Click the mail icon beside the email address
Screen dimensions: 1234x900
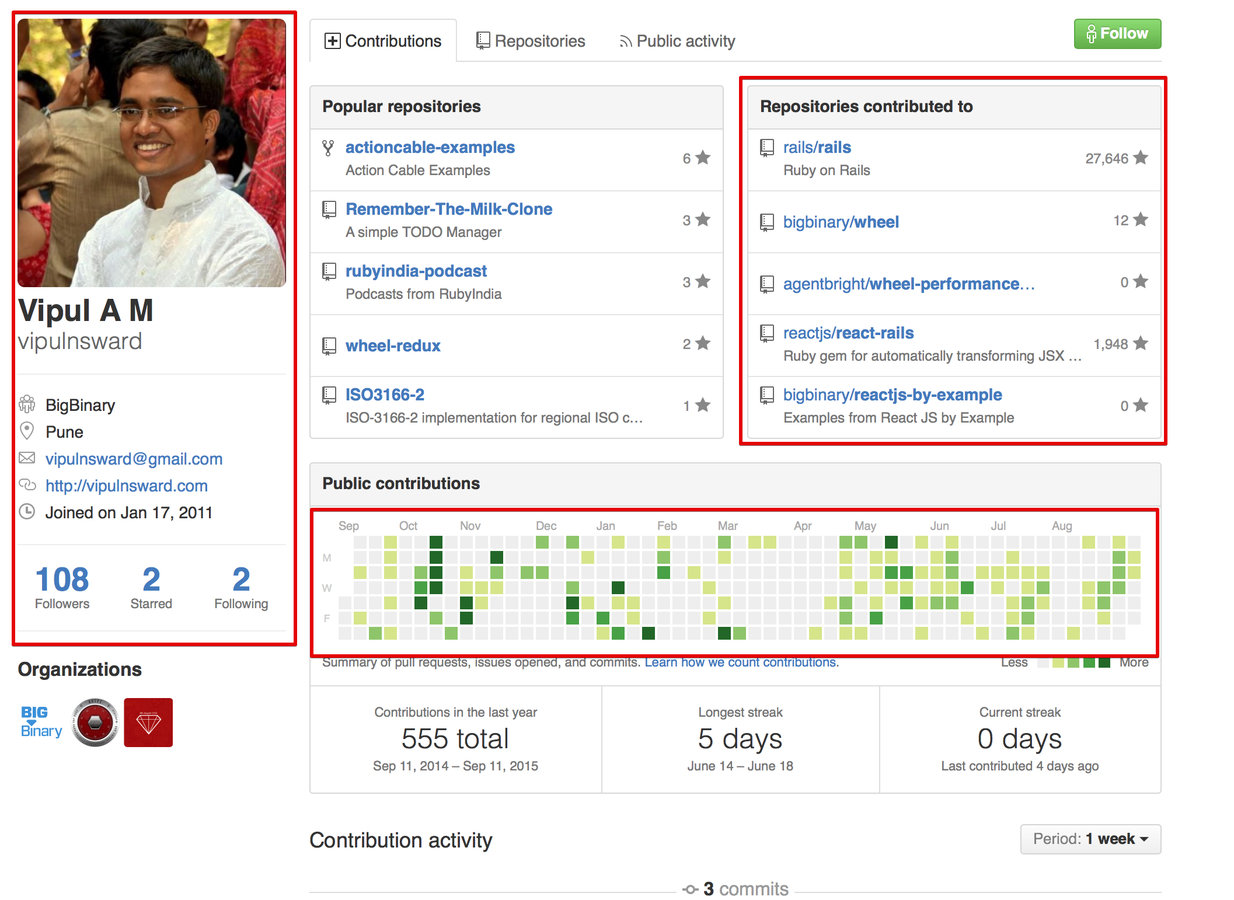pyautogui.click(x=27, y=459)
